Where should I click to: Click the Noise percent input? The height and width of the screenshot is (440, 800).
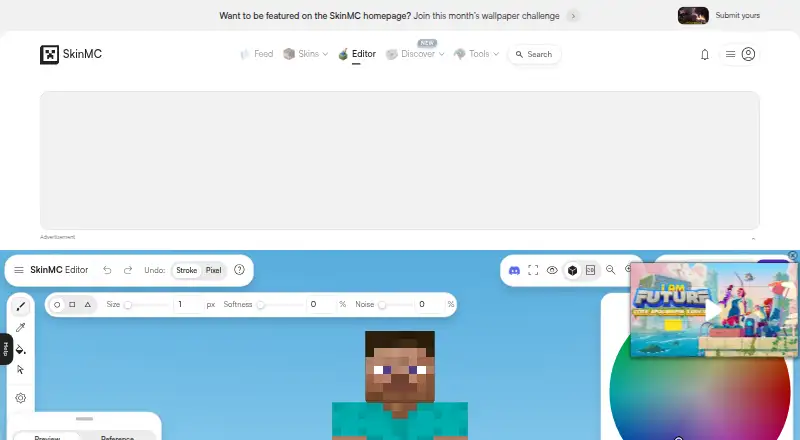click(430, 304)
